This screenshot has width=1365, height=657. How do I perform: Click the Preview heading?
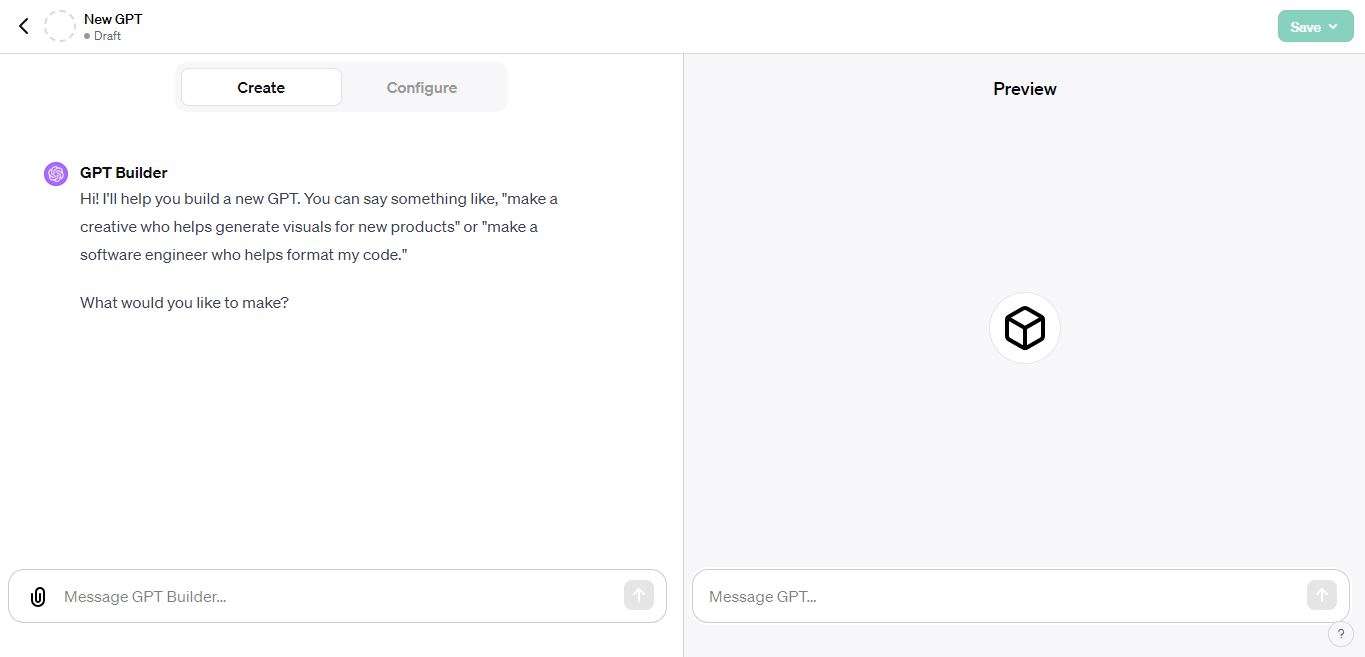[x=1024, y=89]
